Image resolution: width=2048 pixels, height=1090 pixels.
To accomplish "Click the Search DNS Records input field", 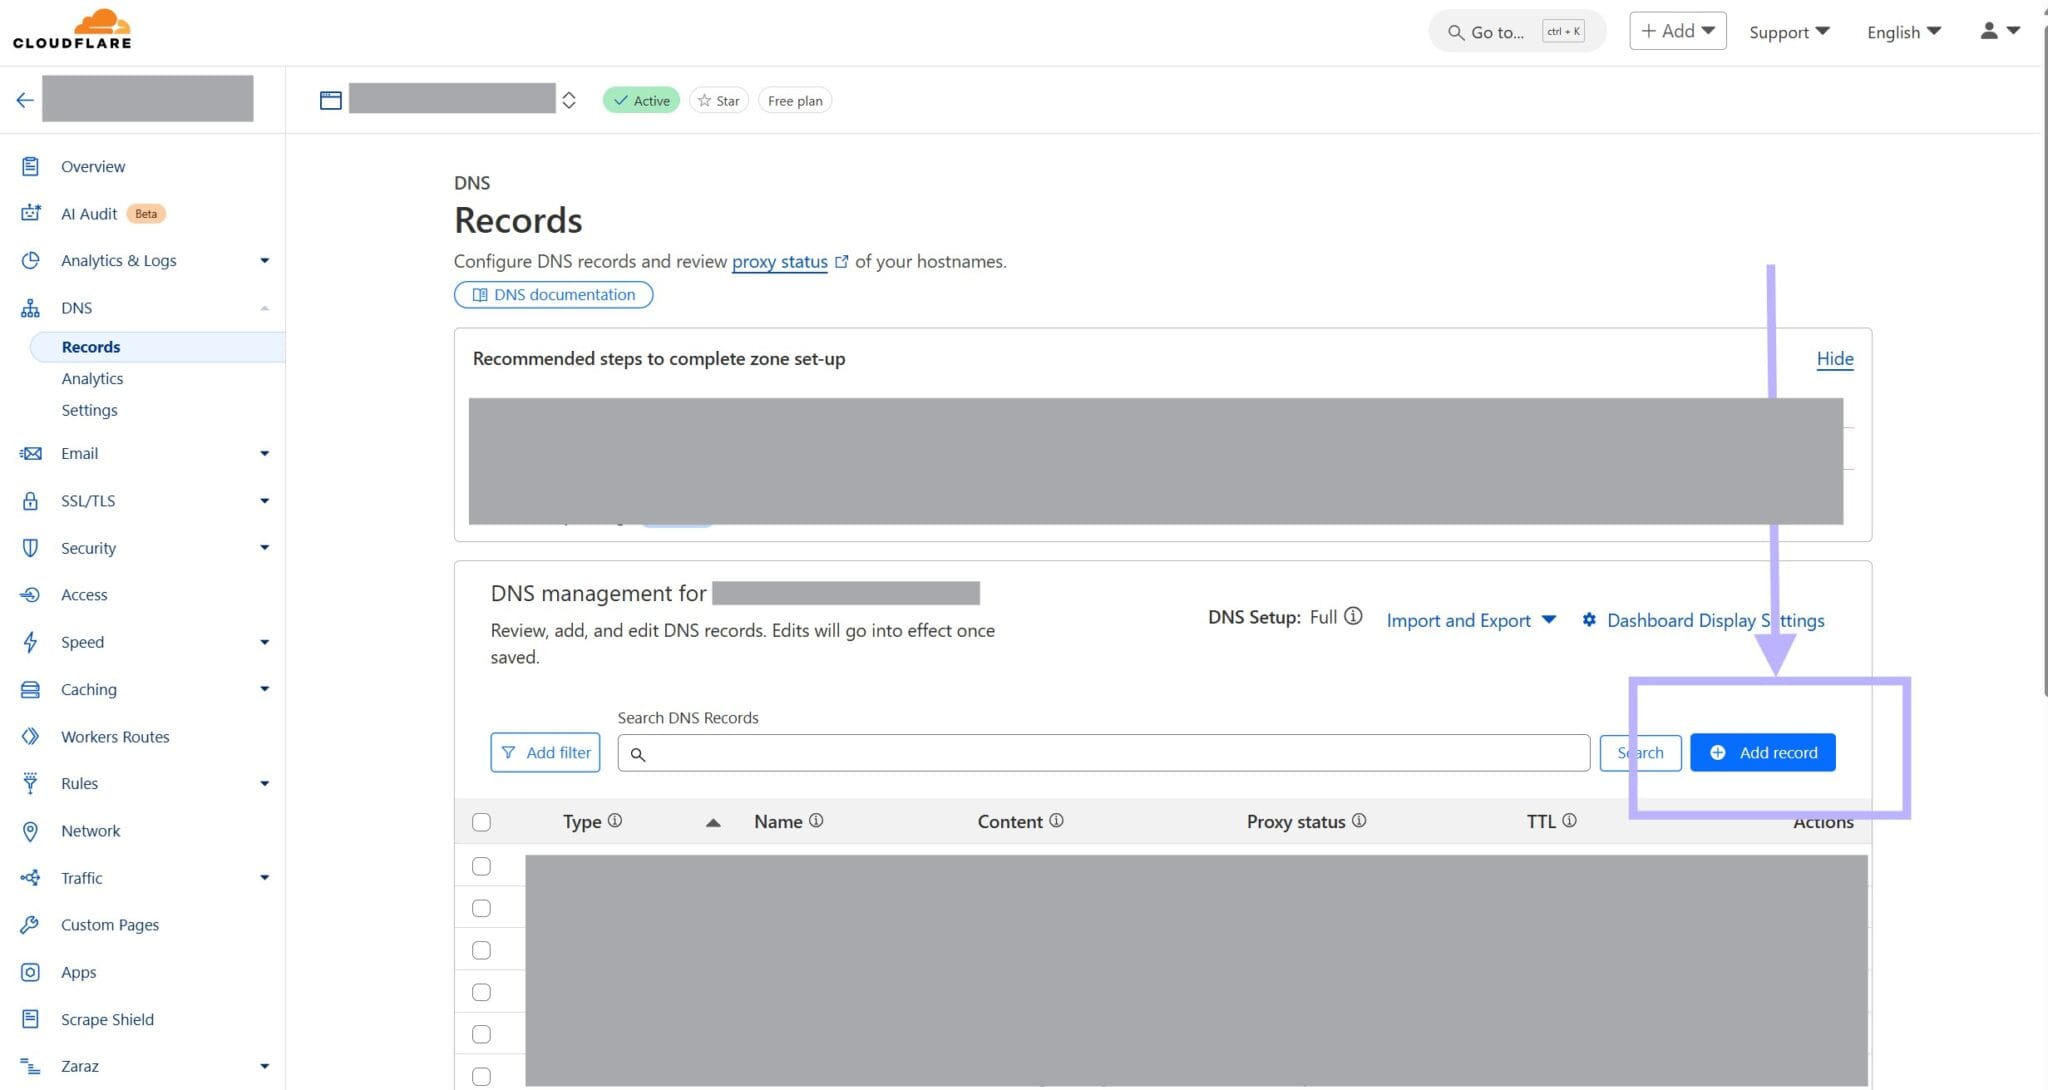I will click(x=1100, y=752).
